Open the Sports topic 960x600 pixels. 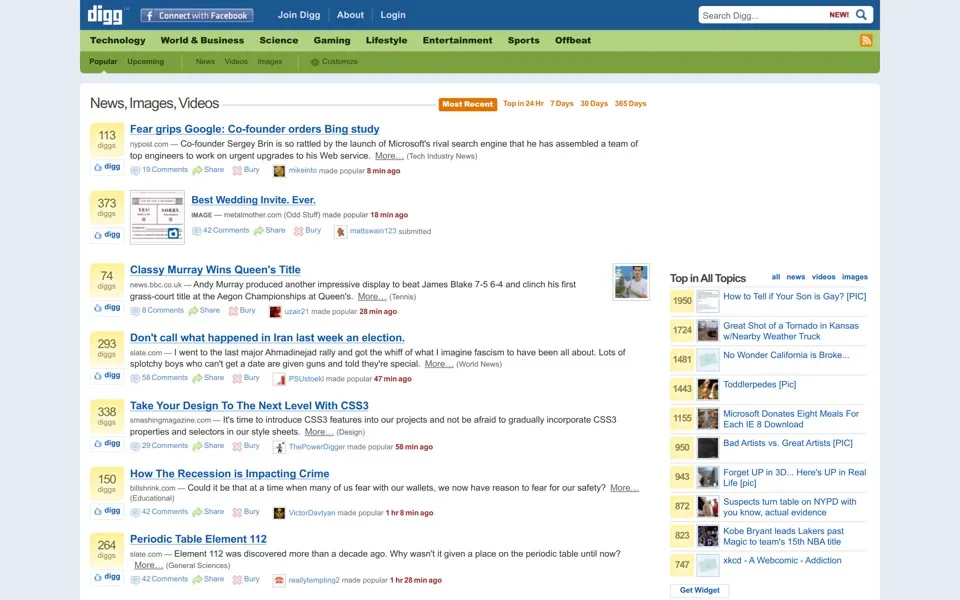[x=523, y=40]
